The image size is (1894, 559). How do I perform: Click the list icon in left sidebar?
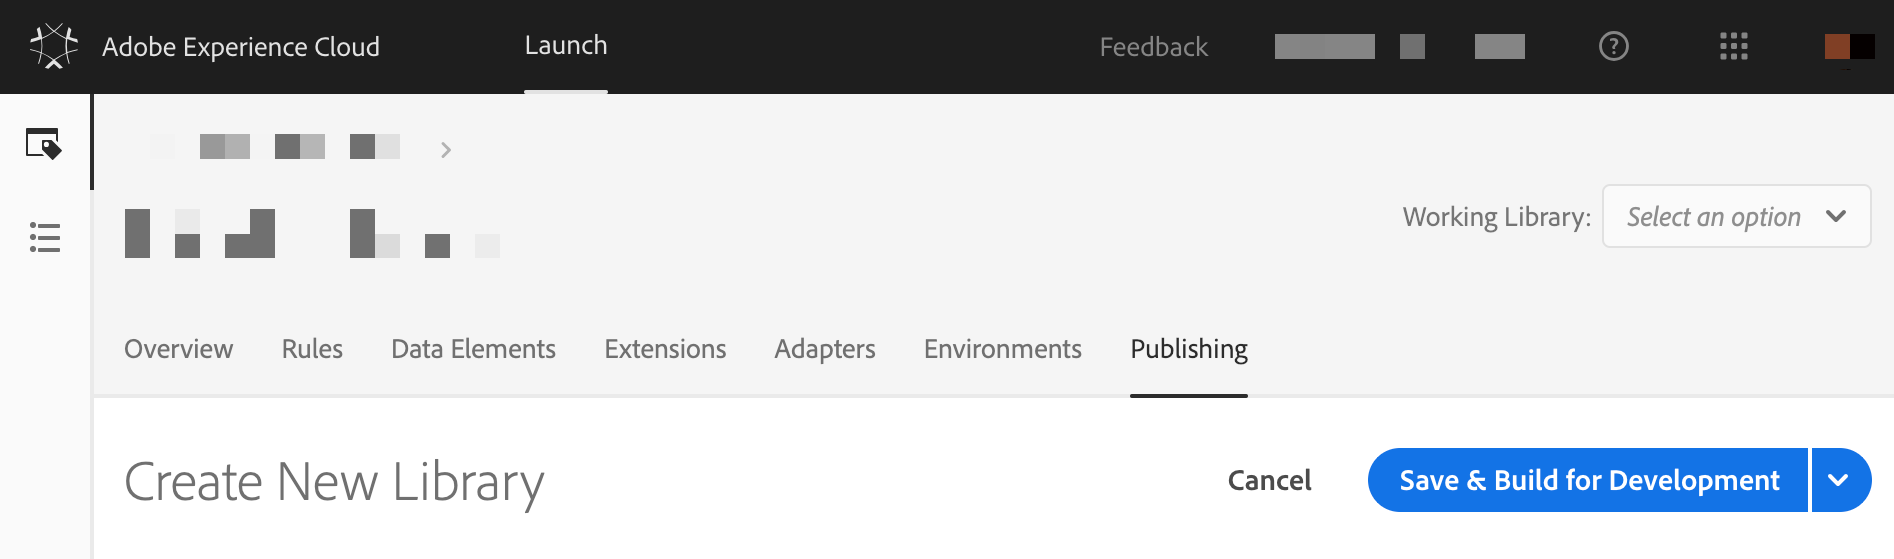[45, 237]
